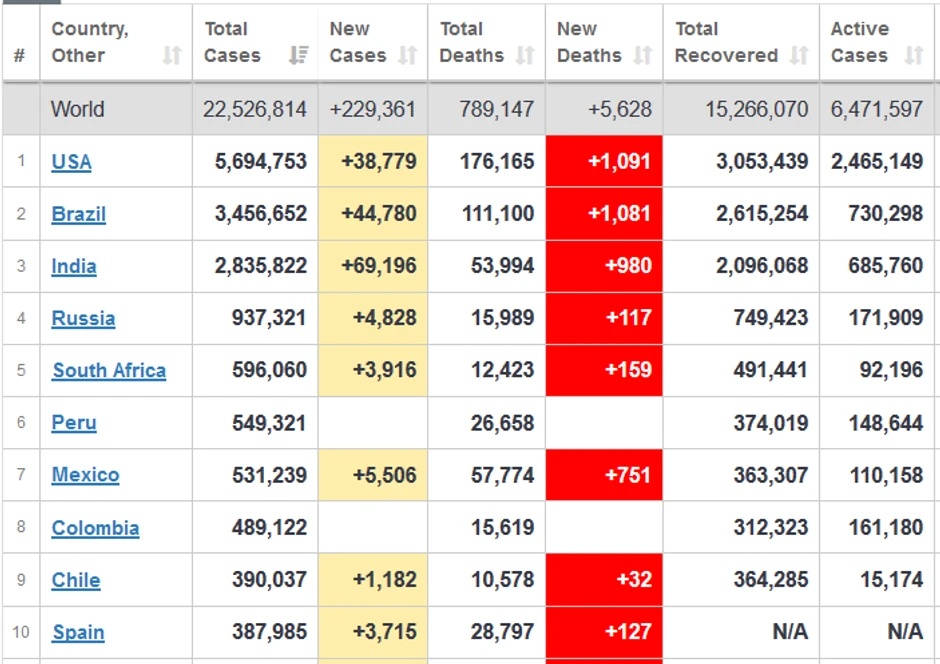This screenshot has height=664, width=940.
Task: Click the descending sort icon in Total Cases
Action: coord(298,56)
